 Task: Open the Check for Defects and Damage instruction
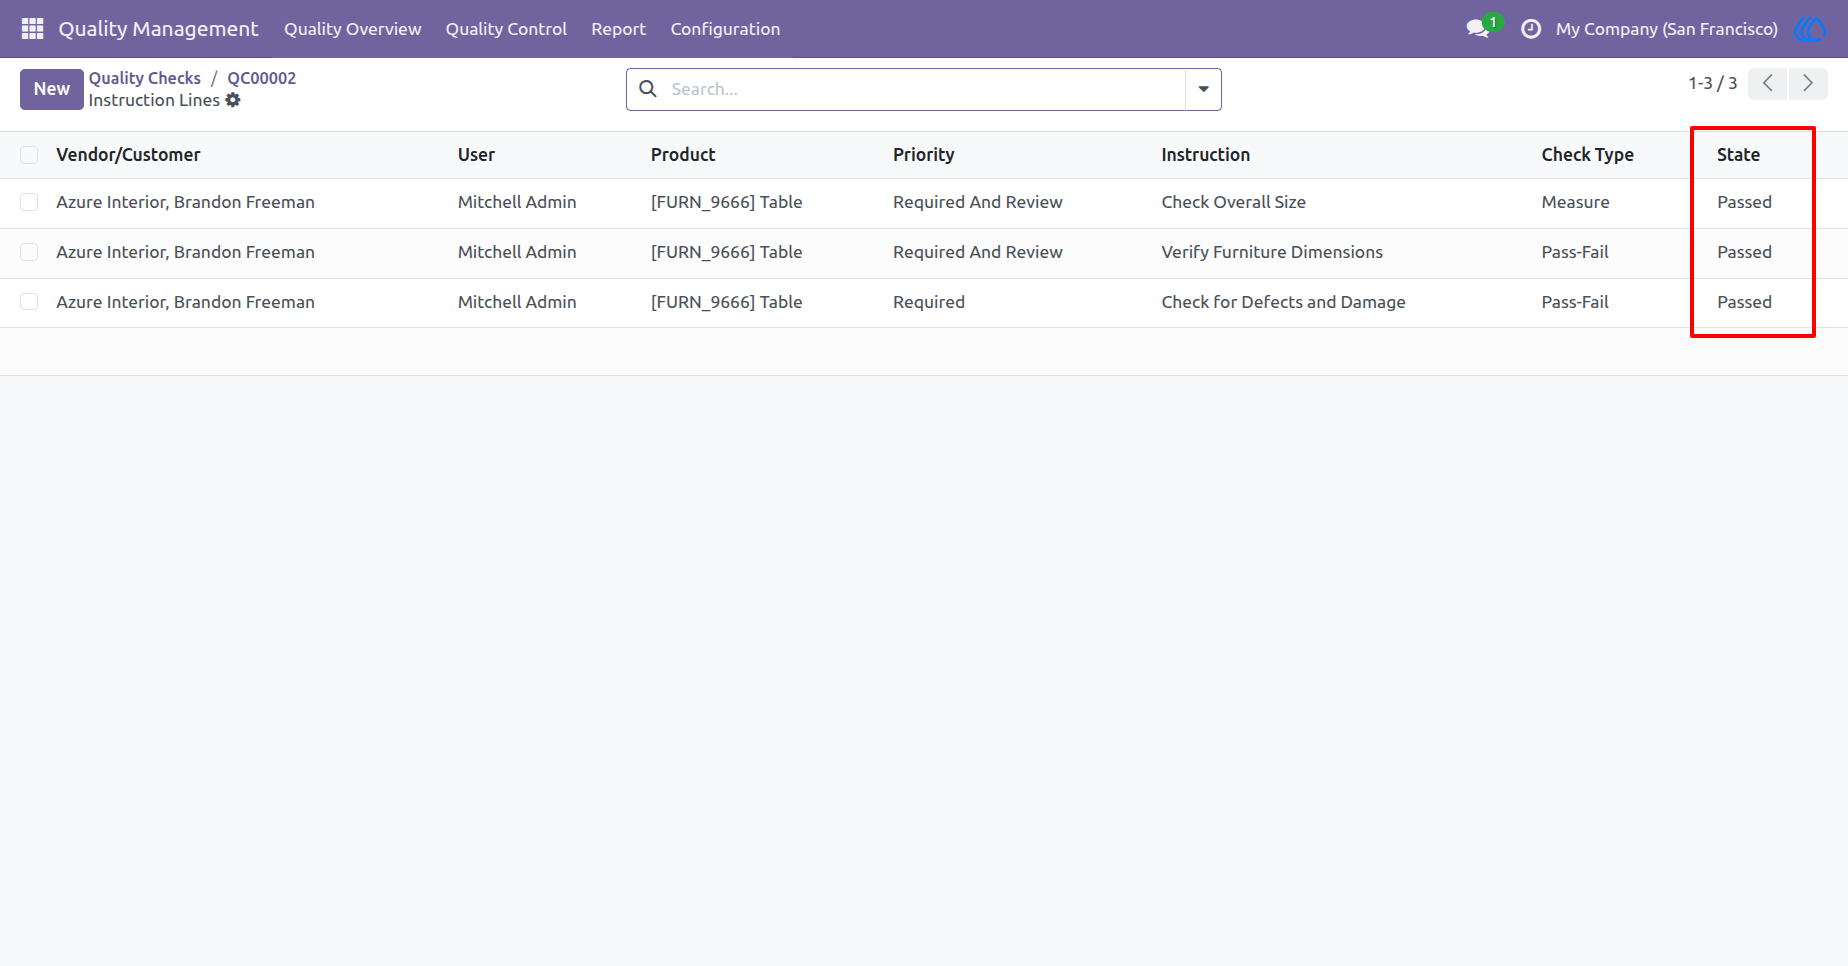click(x=1283, y=302)
